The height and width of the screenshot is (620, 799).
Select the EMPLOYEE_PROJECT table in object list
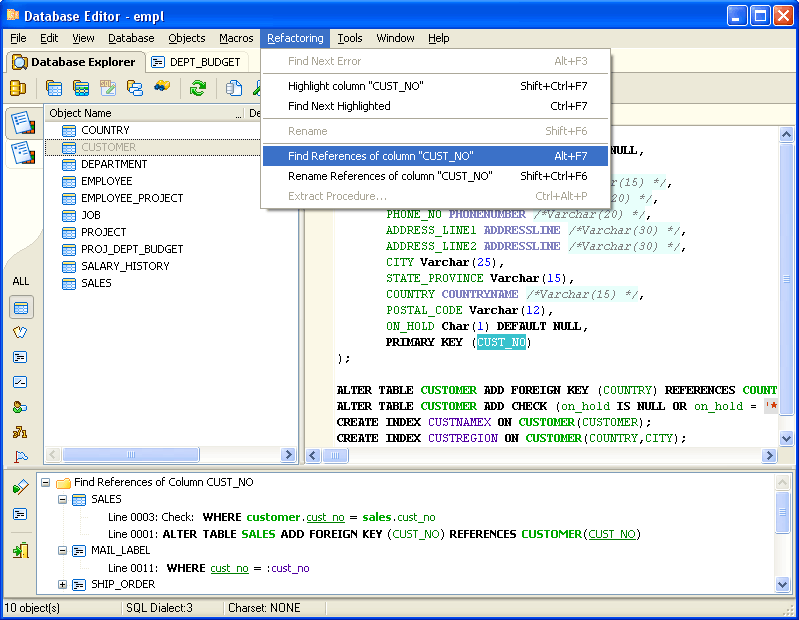click(131, 198)
